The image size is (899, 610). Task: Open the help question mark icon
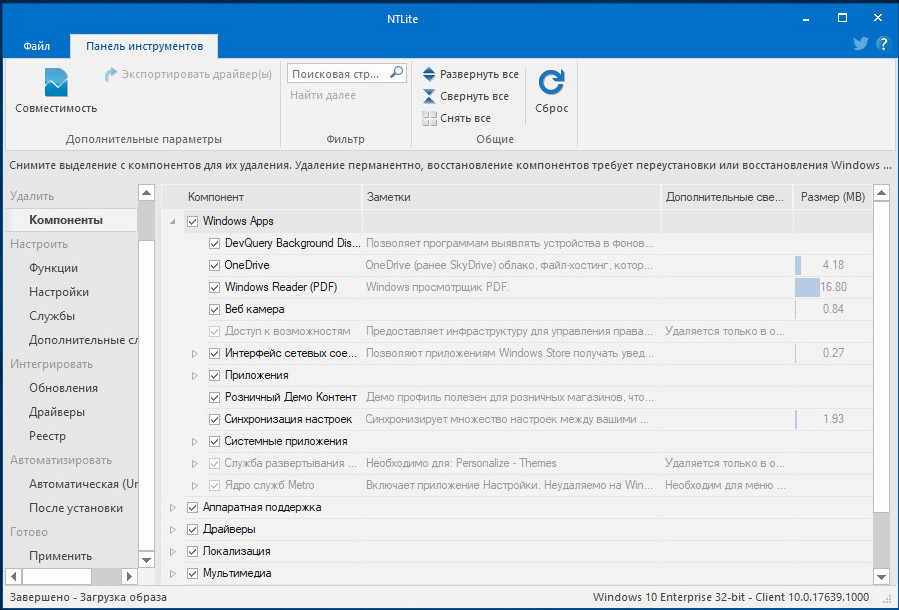click(x=883, y=44)
